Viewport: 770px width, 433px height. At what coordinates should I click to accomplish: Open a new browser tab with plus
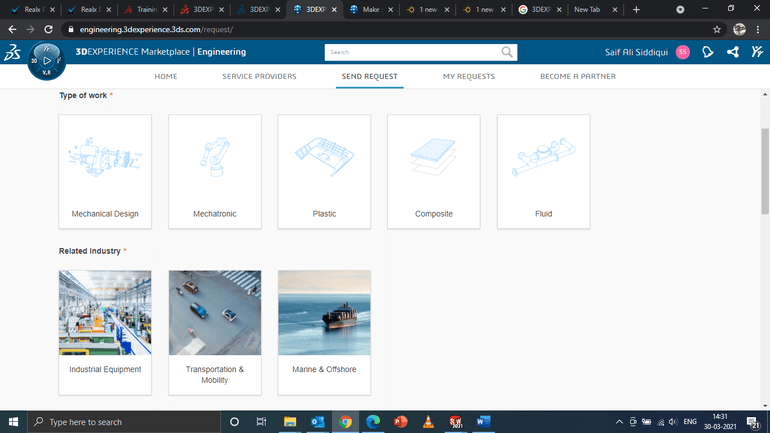click(636, 9)
